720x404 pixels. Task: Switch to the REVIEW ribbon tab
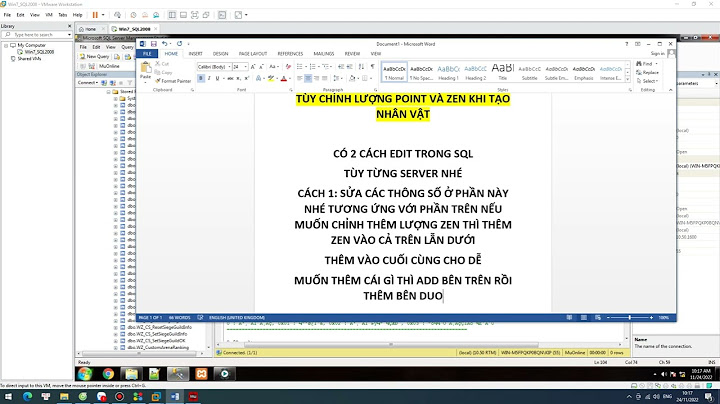pos(352,54)
